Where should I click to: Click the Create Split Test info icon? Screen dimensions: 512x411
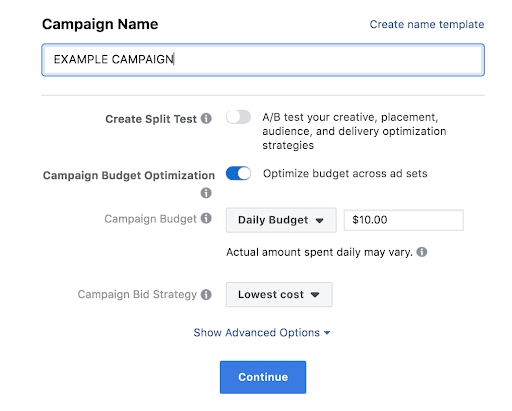206,118
